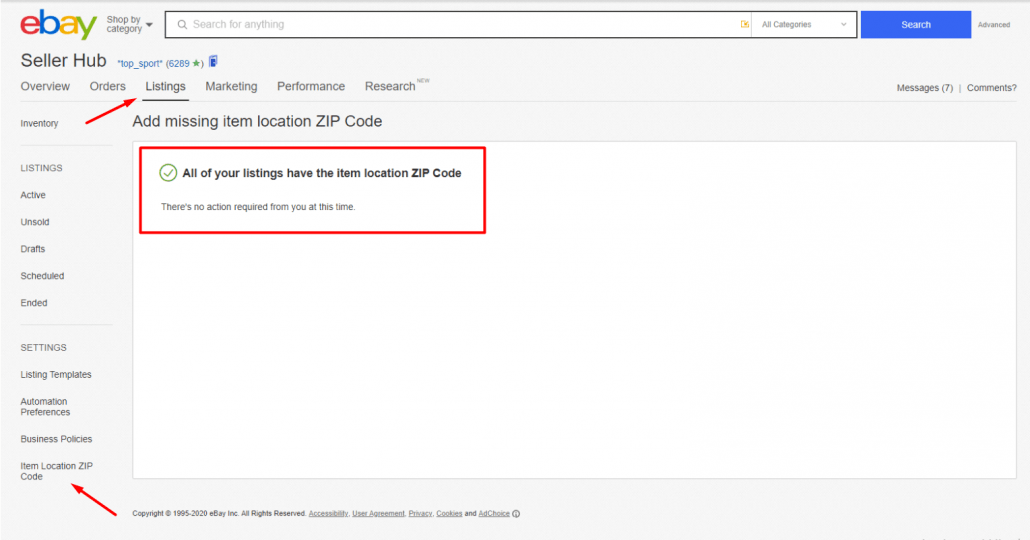Click the magnifier icon in search box

183,24
